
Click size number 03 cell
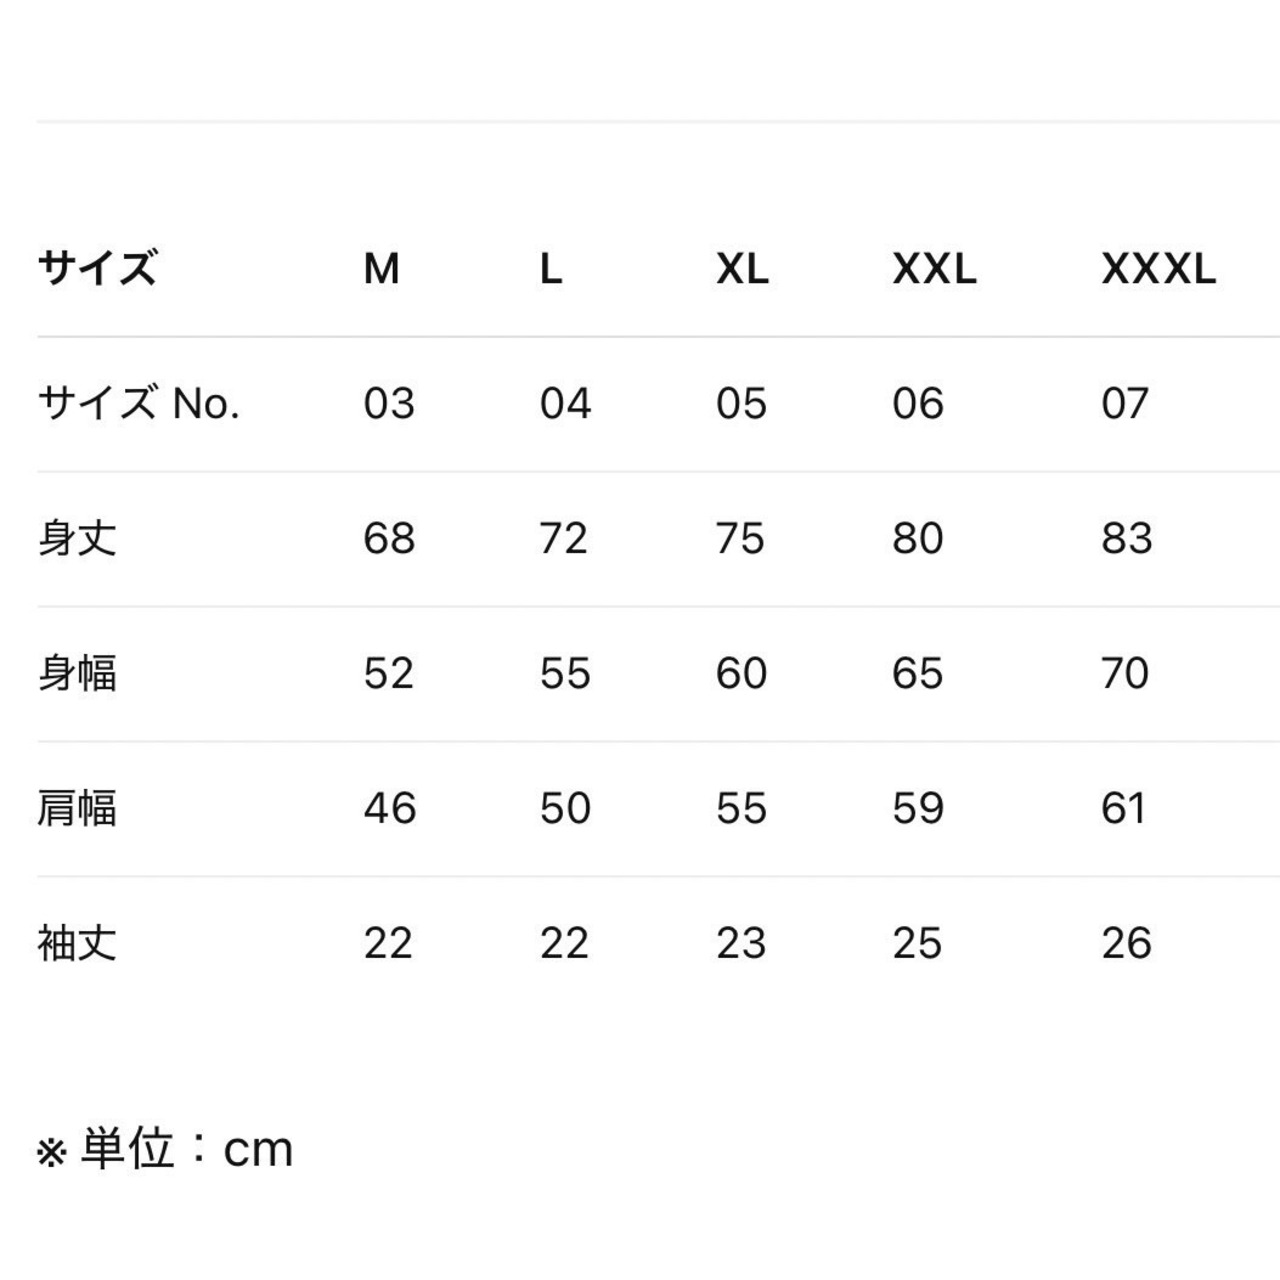pyautogui.click(x=389, y=404)
